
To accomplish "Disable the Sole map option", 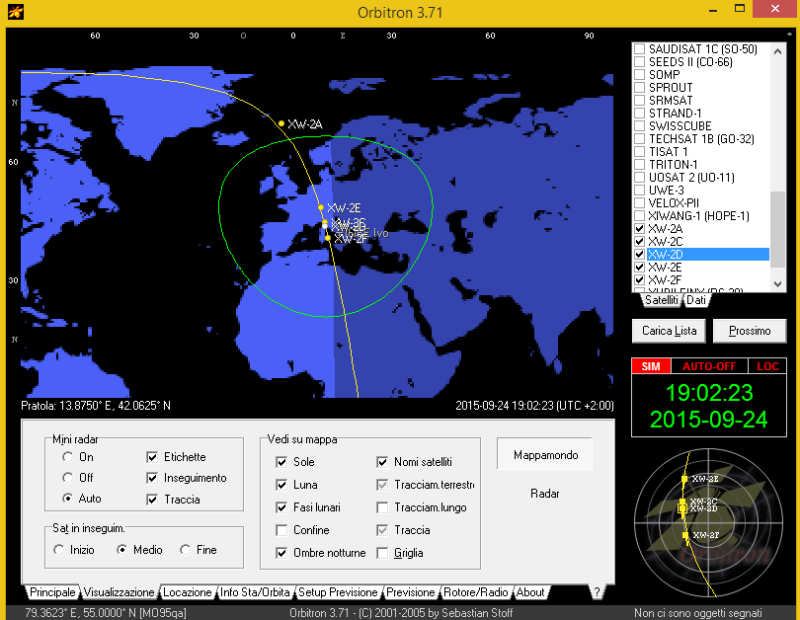I will point(281,462).
